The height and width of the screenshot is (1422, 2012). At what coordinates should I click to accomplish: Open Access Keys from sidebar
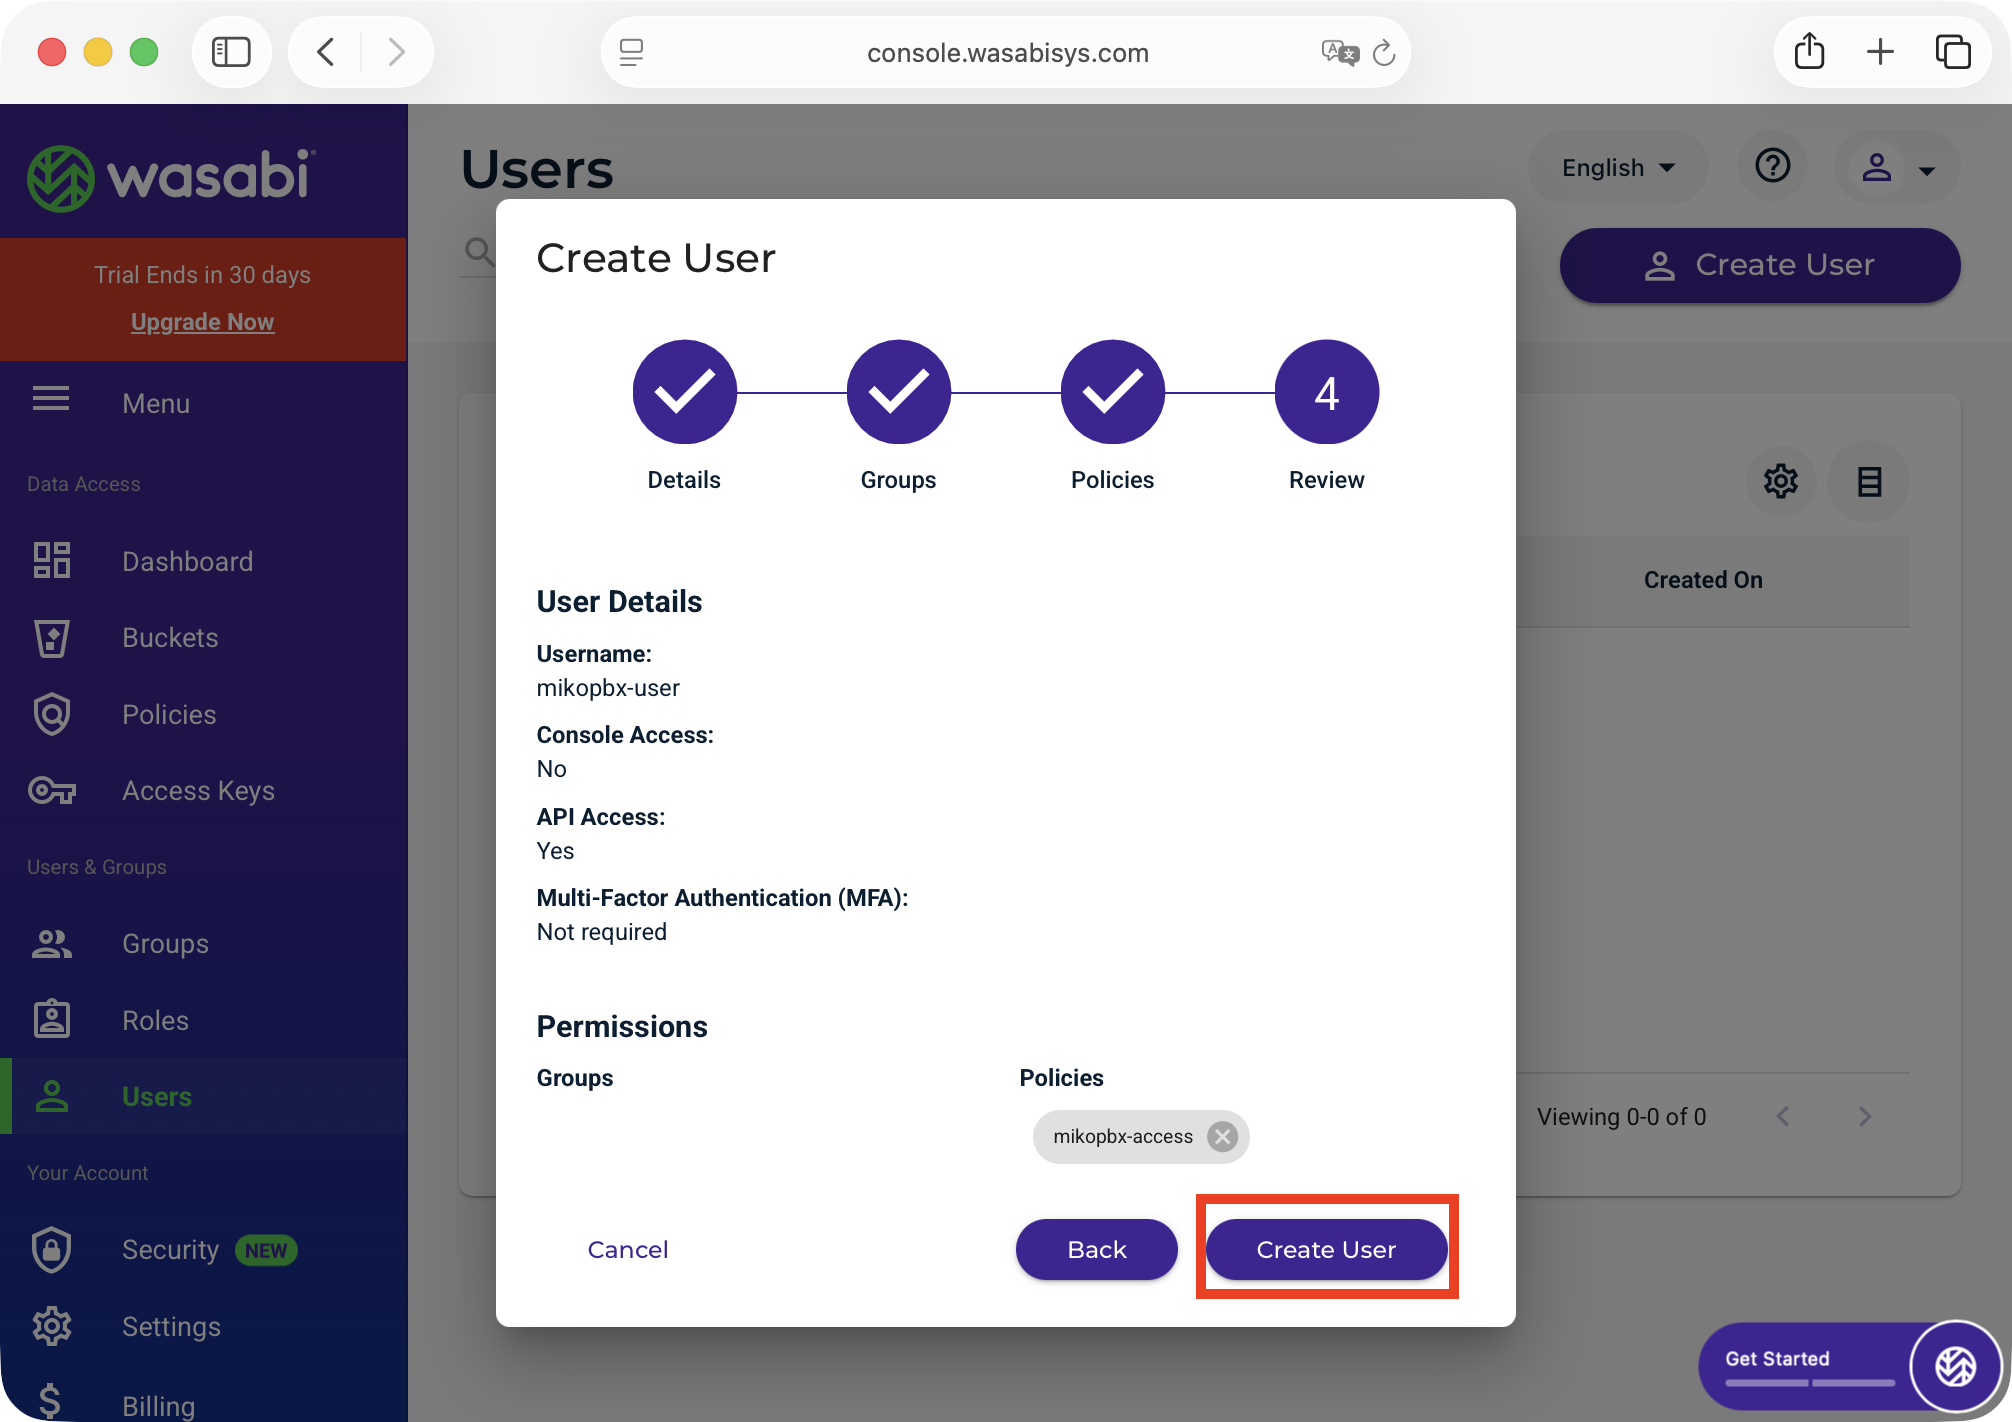197,791
